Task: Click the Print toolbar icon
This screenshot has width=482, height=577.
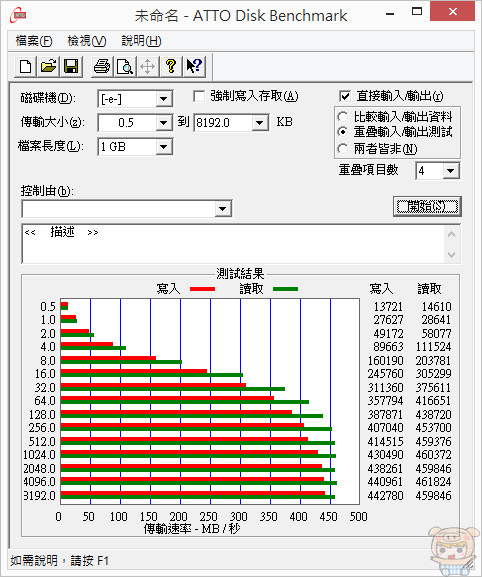Action: 102,67
